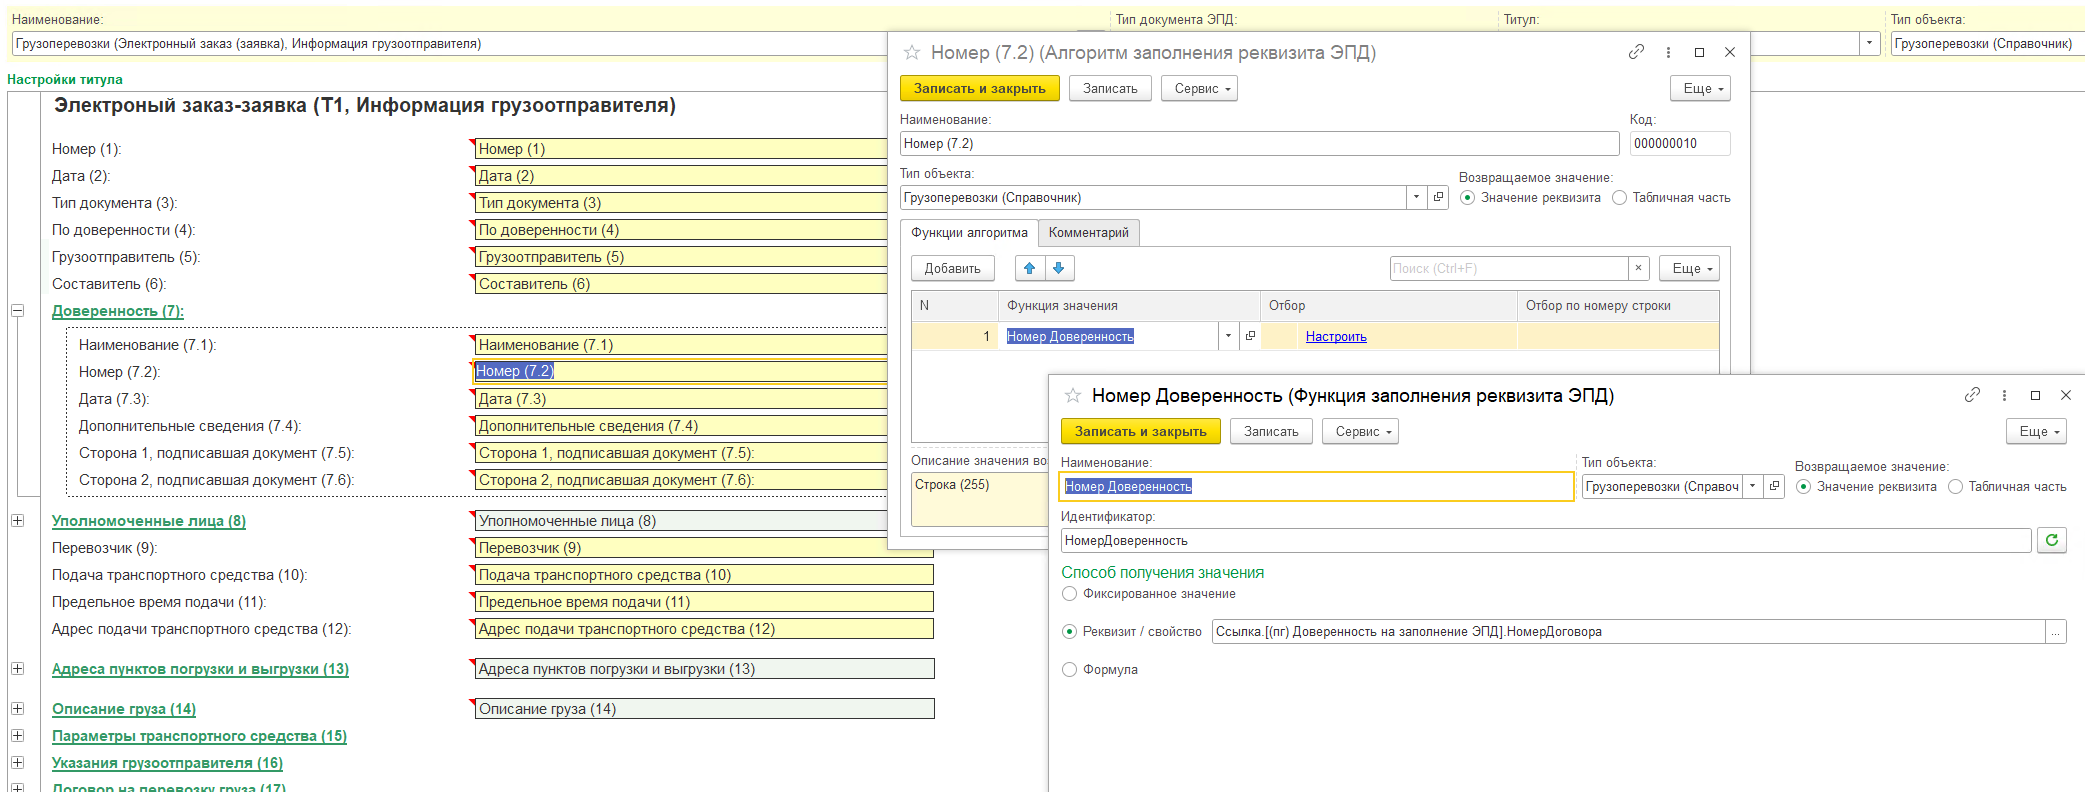Move algorithm function row down with blue arrow
Screen dimensions: 2085x792
pyautogui.click(x=1059, y=268)
